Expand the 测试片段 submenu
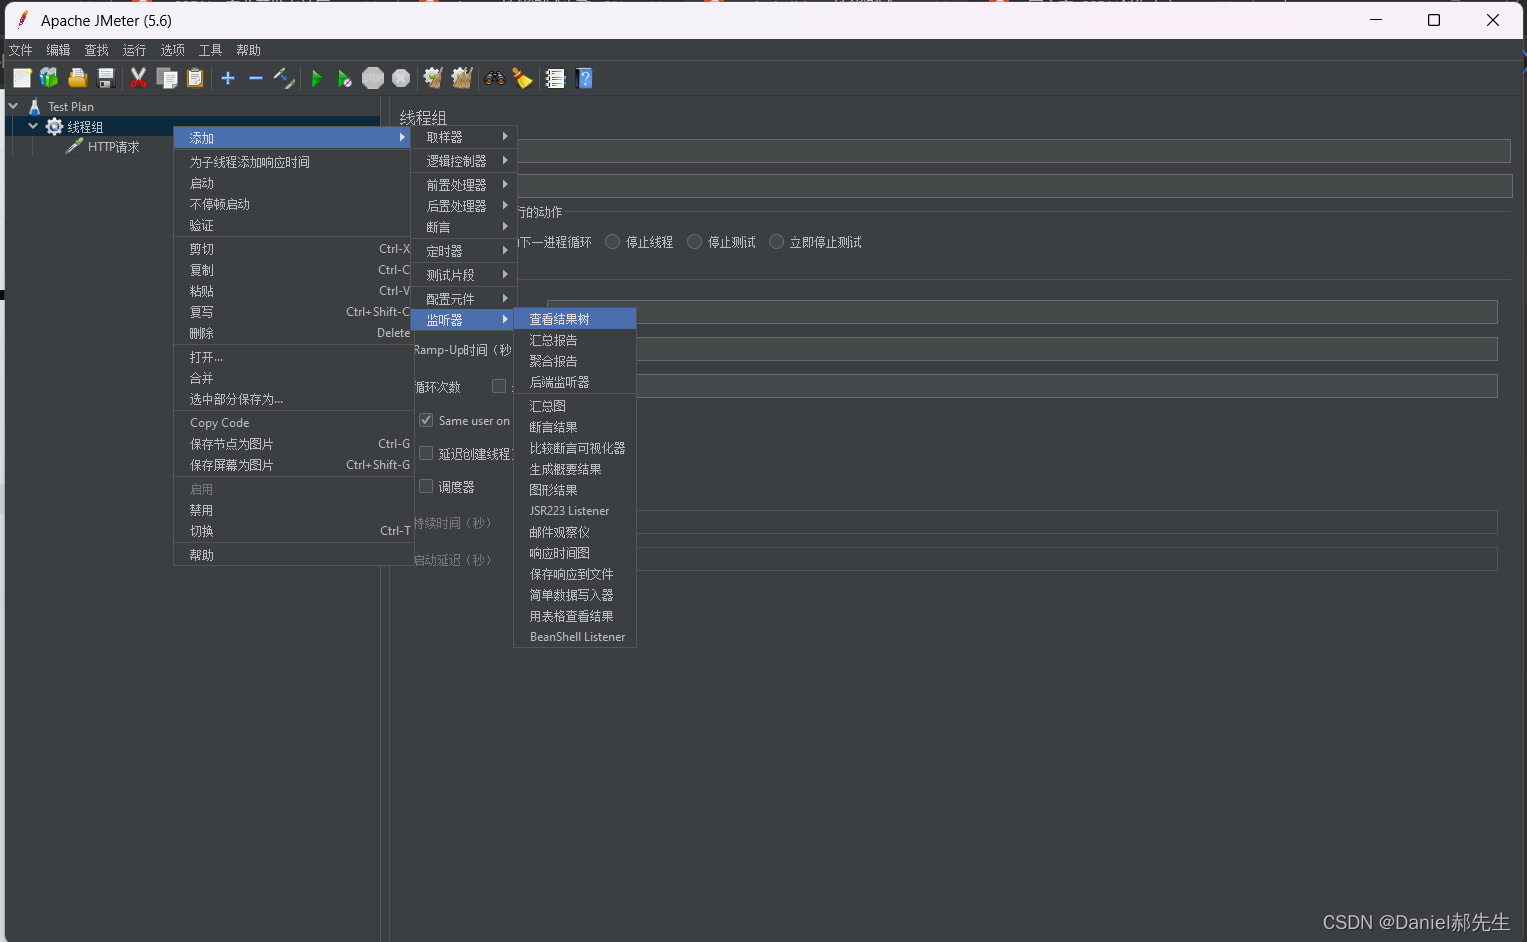The height and width of the screenshot is (942, 1527). click(x=464, y=275)
